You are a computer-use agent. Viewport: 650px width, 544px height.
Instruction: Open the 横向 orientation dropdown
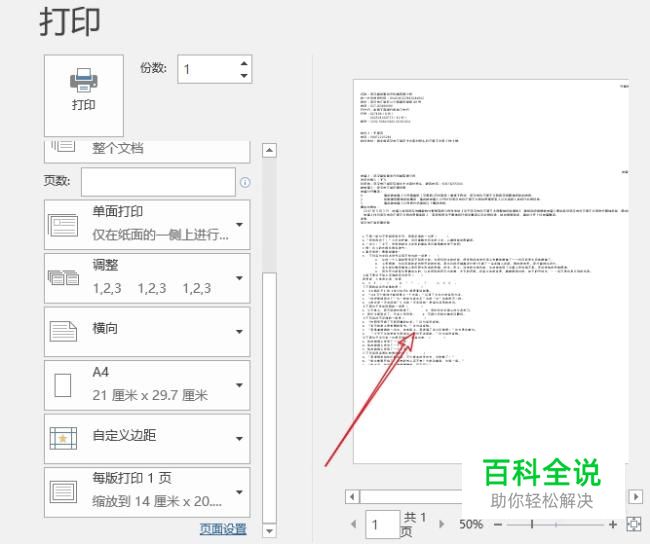point(147,332)
